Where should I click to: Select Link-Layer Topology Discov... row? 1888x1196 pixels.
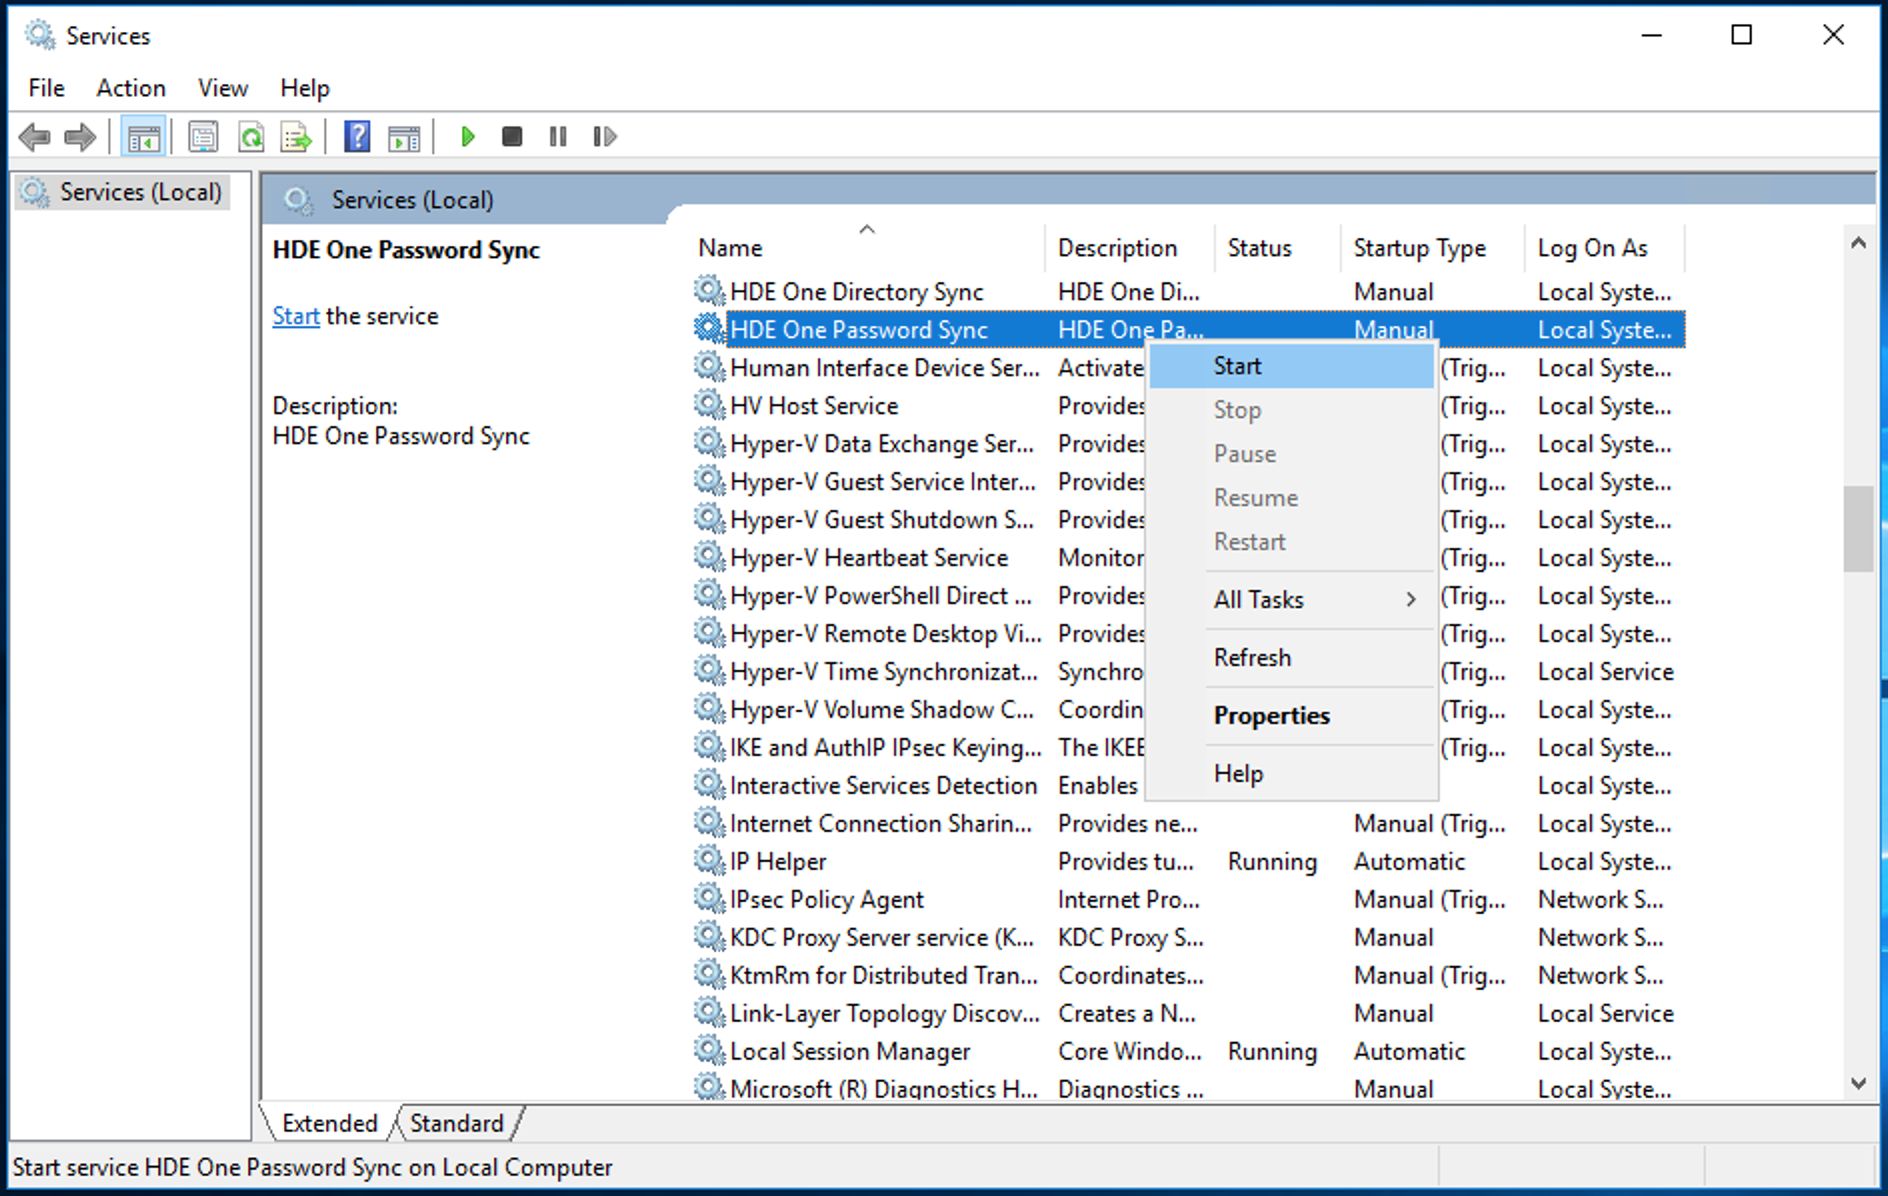click(x=1189, y=1013)
